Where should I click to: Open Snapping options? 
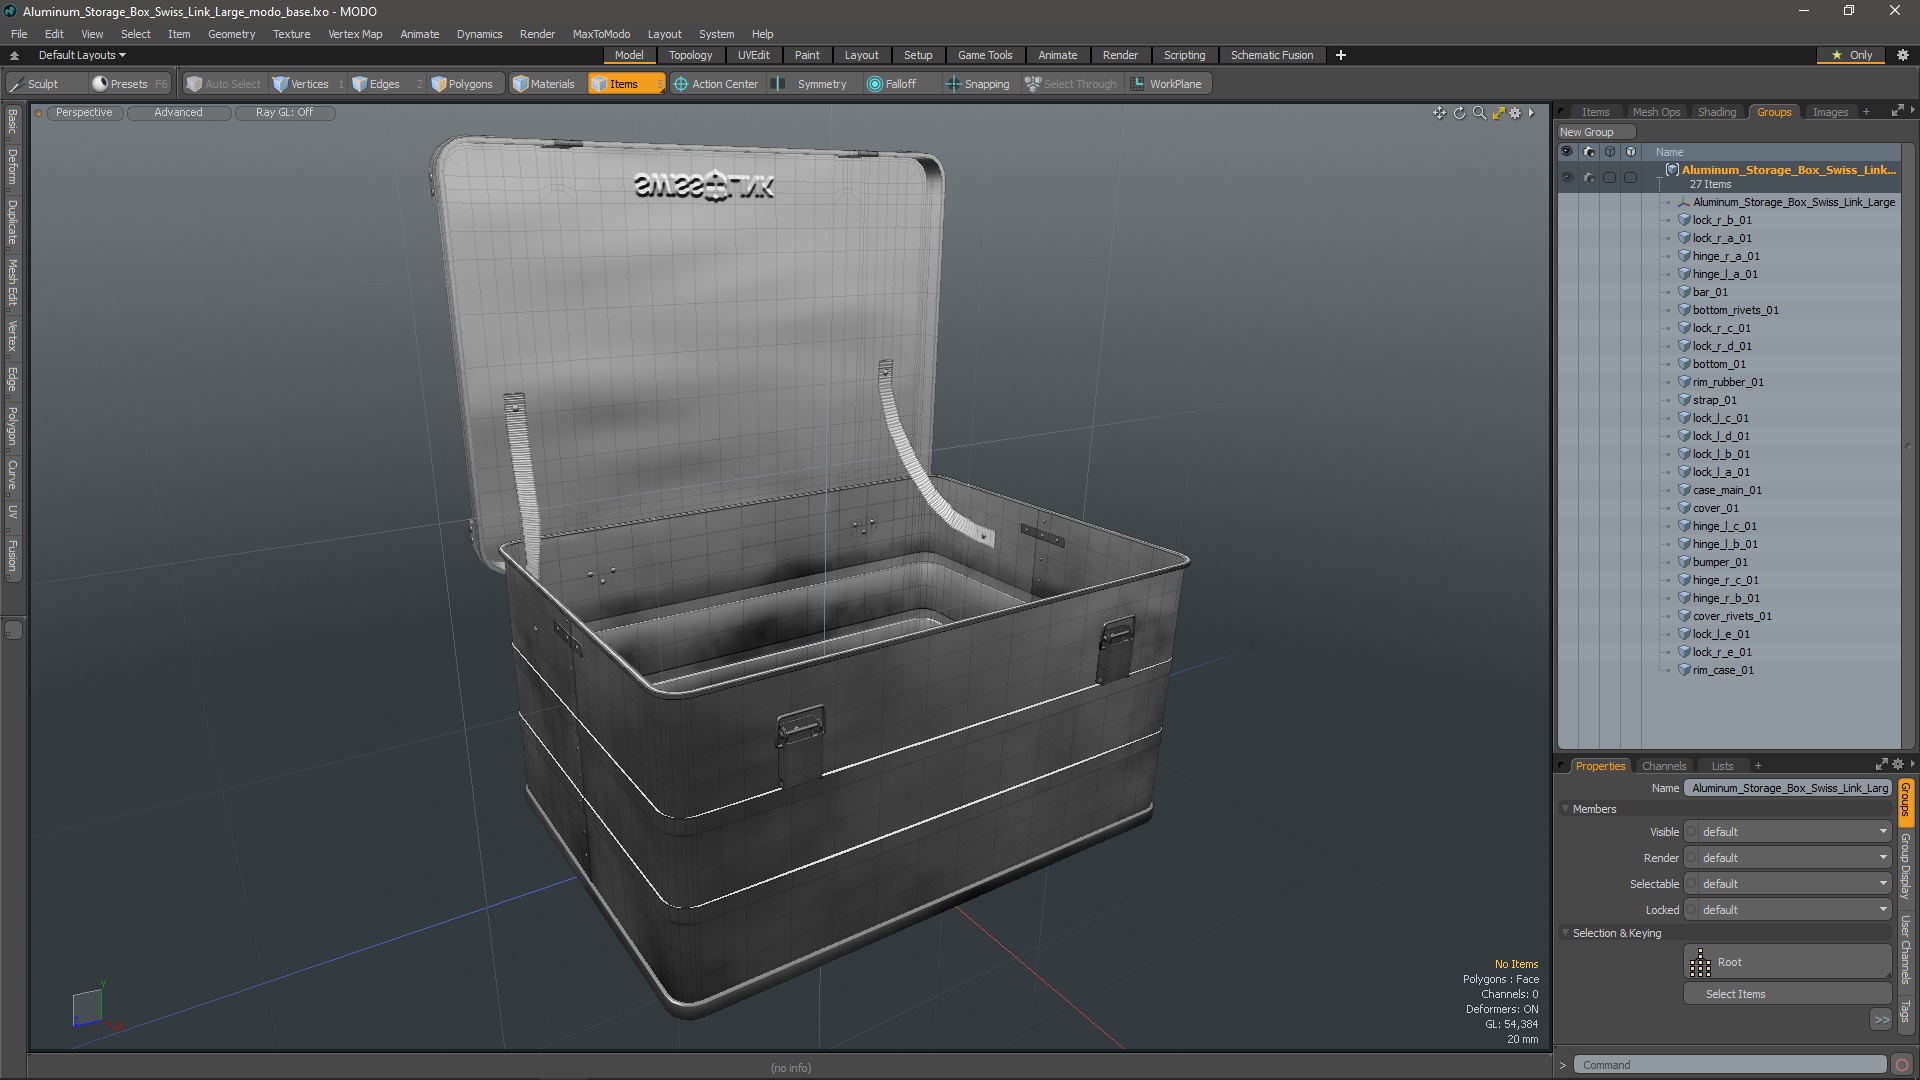click(978, 84)
